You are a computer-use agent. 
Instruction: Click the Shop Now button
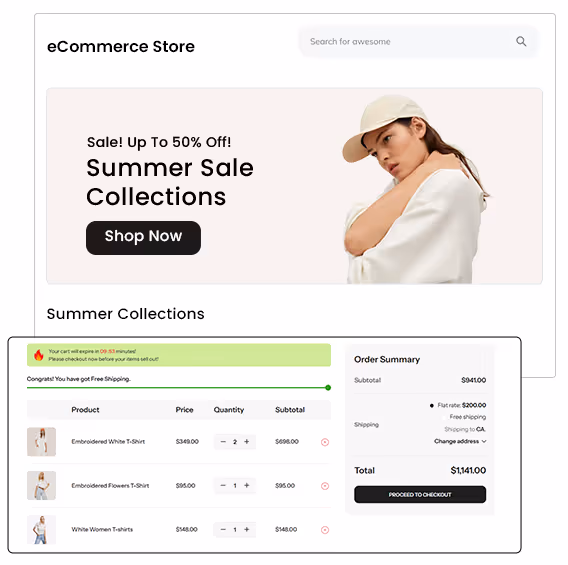pyautogui.click(x=143, y=238)
